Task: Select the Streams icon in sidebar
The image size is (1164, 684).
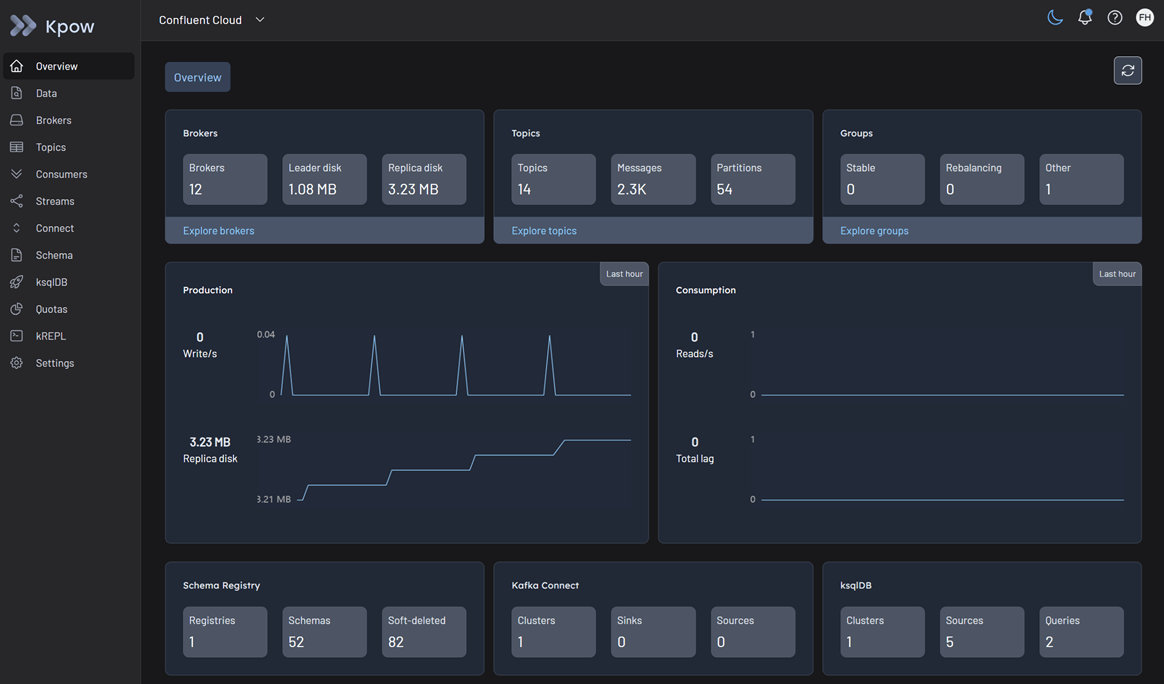Action: pyautogui.click(x=17, y=201)
